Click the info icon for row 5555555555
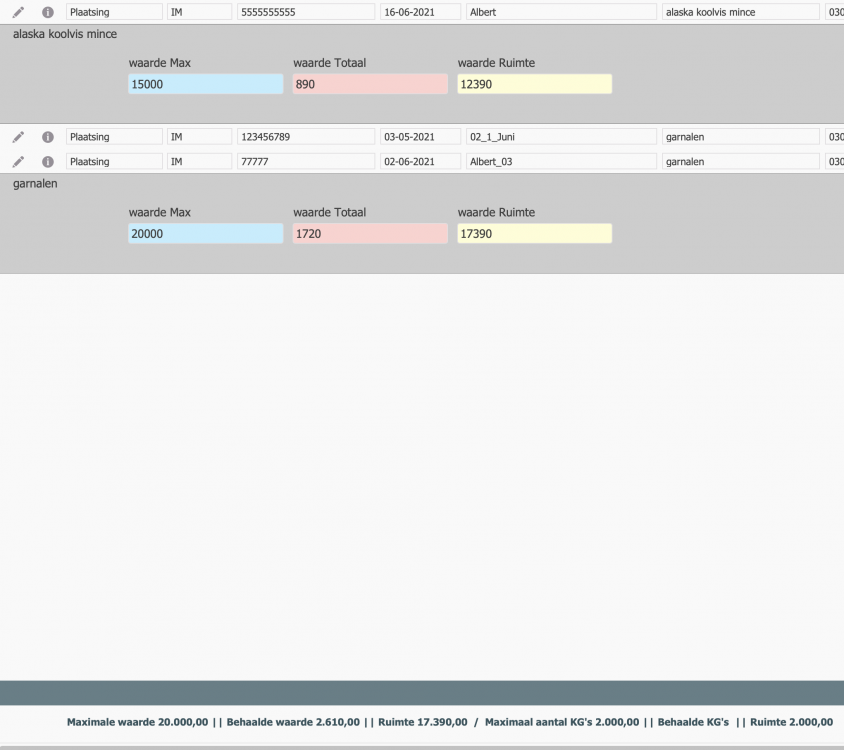The height and width of the screenshot is (750, 844). (47, 12)
